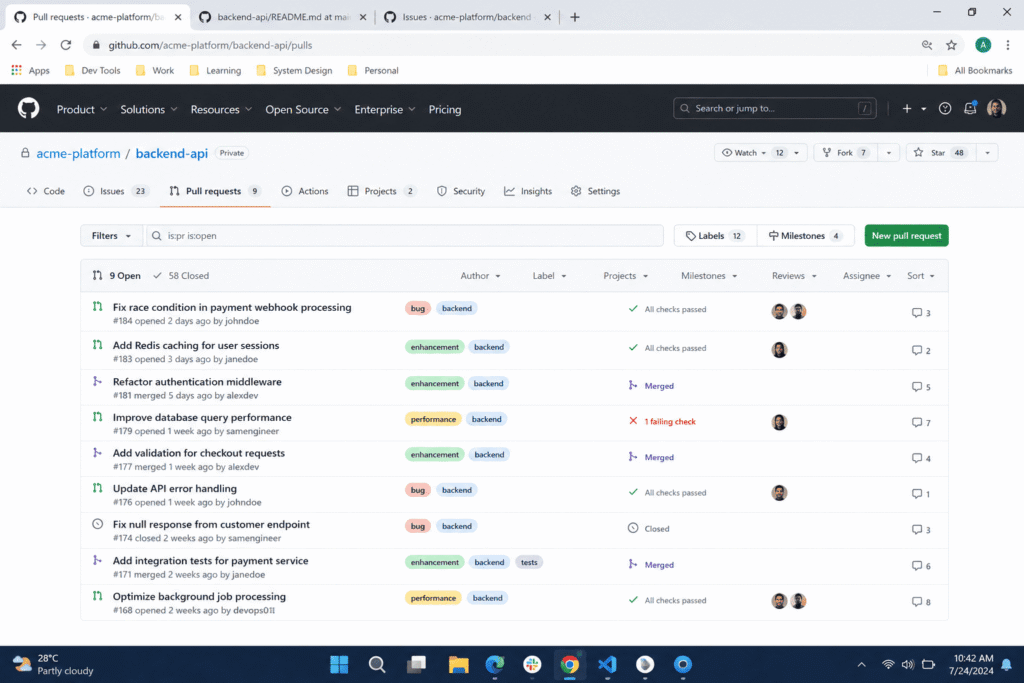Open the taskbar search icon
The width and height of the screenshot is (1024, 683).
(x=377, y=665)
